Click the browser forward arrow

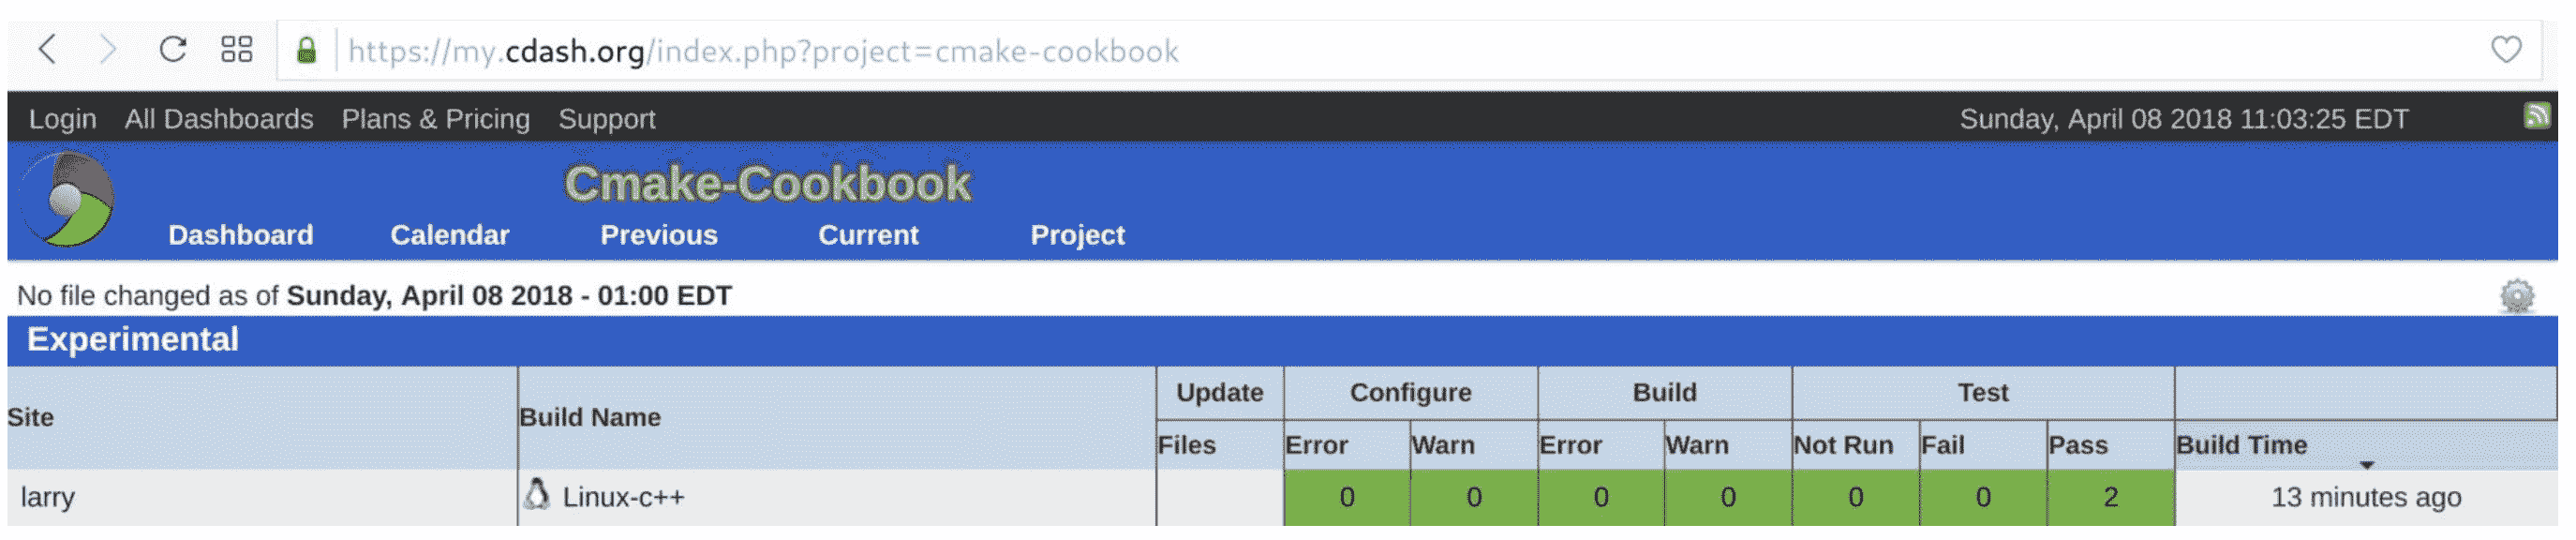[108, 49]
